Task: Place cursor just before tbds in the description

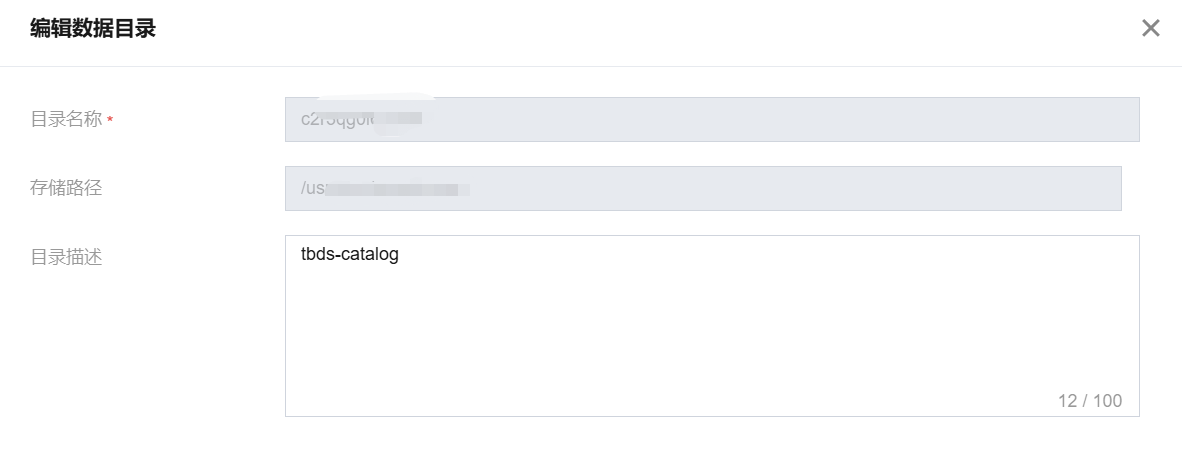Action: (x=301, y=254)
